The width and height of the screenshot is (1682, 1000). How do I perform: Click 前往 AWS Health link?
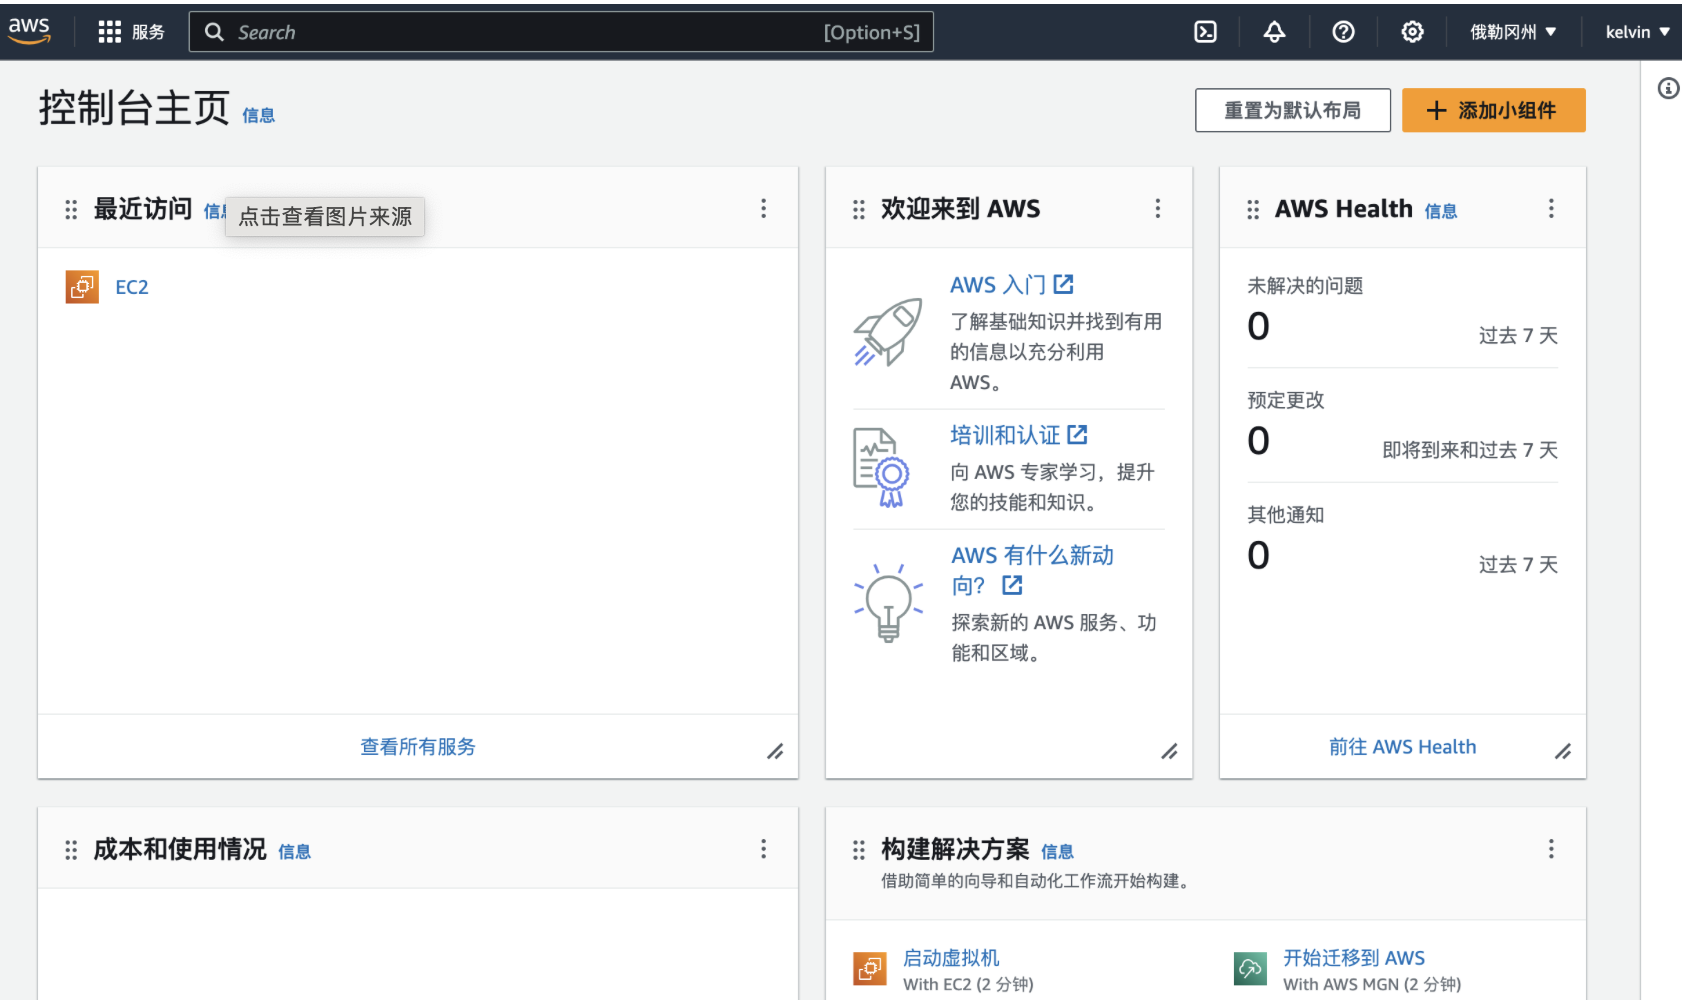coord(1402,747)
